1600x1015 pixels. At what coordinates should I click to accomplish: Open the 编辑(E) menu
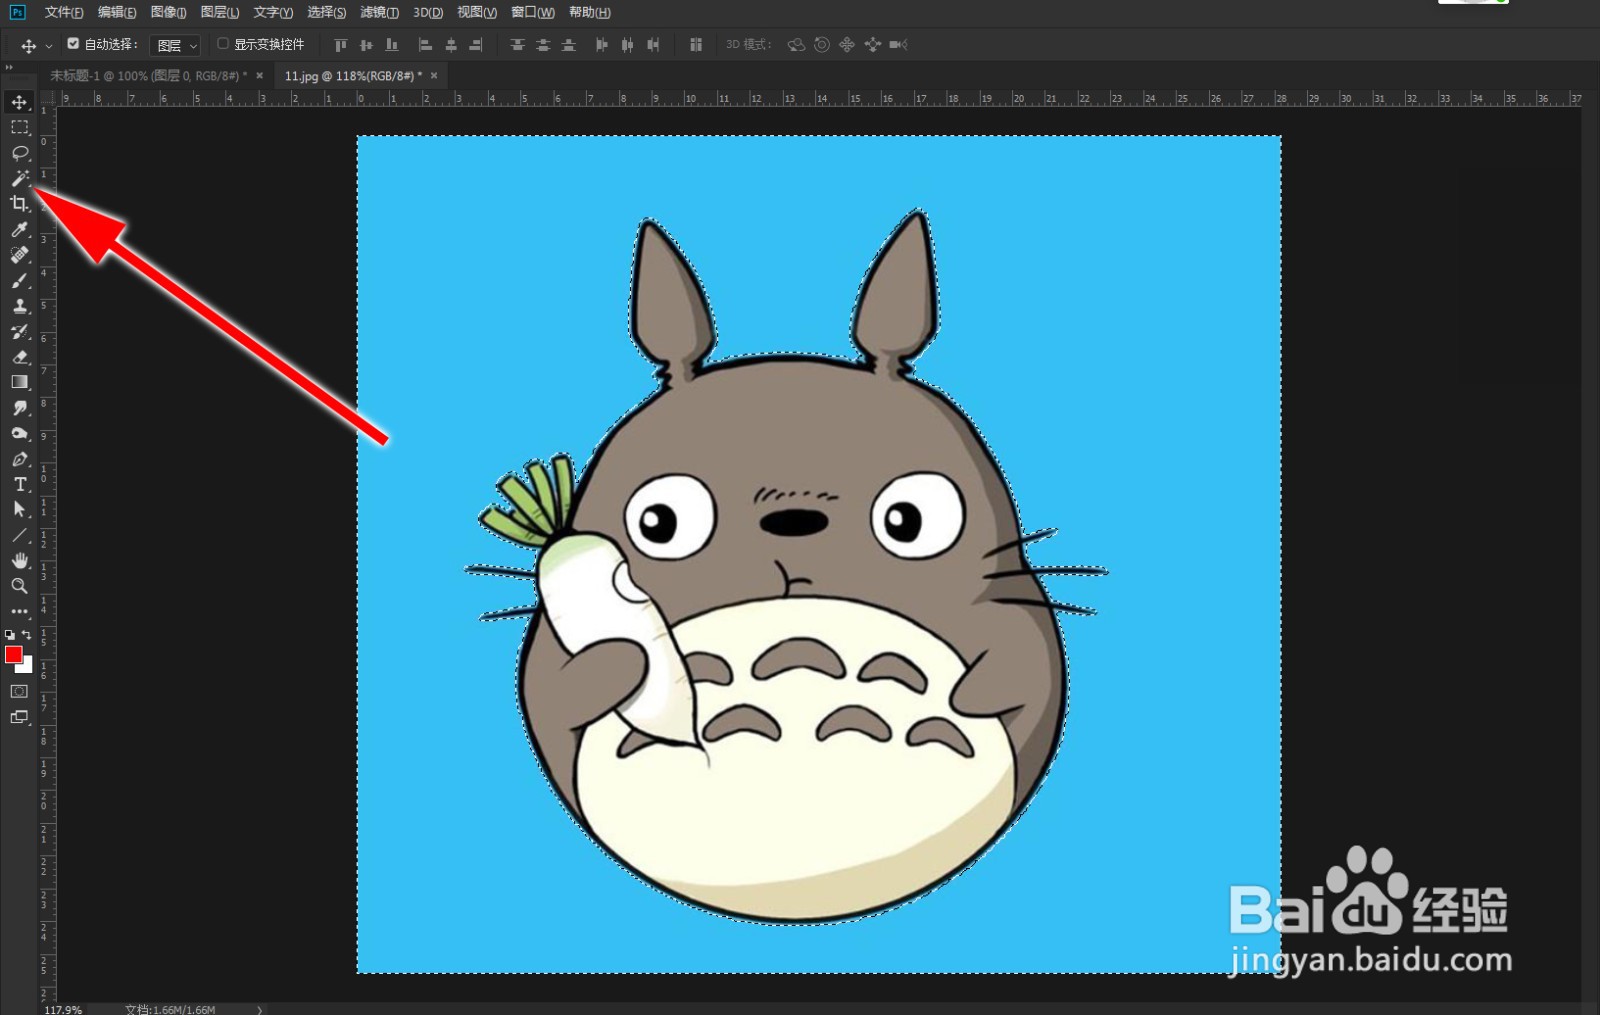(117, 12)
